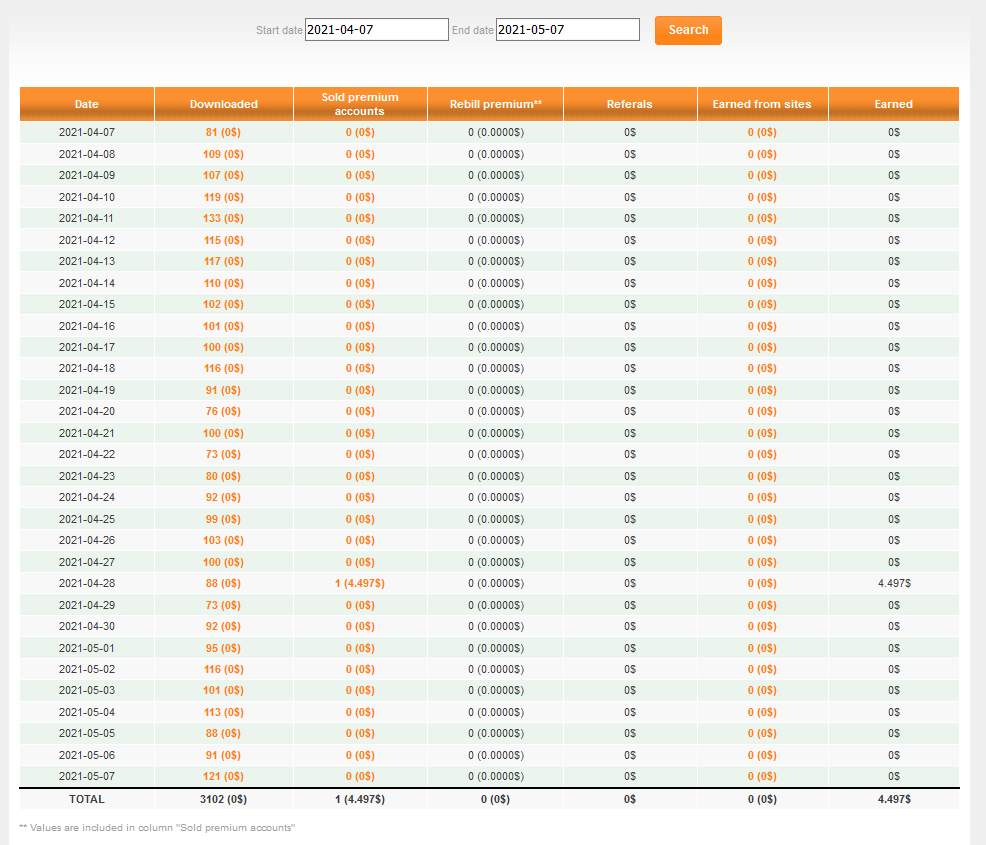The width and height of the screenshot is (986, 845).
Task: Select the Earned from sites column header
Action: tap(762, 104)
